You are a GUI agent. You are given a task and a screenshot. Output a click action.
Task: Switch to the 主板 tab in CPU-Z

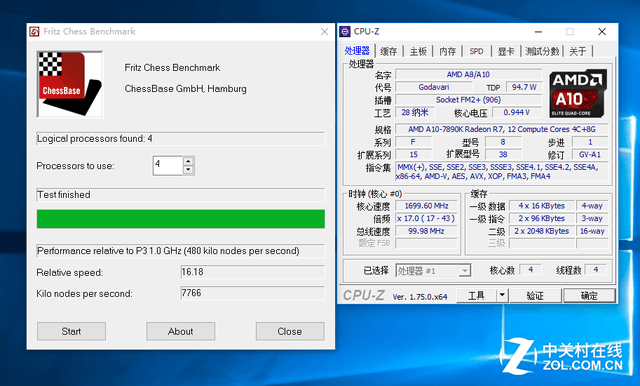(418, 51)
